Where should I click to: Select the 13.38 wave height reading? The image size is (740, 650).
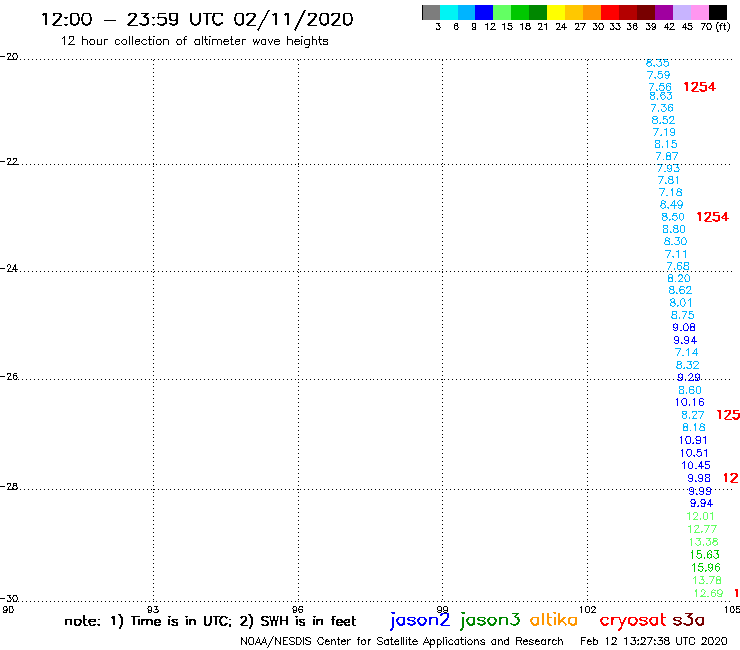(x=703, y=542)
